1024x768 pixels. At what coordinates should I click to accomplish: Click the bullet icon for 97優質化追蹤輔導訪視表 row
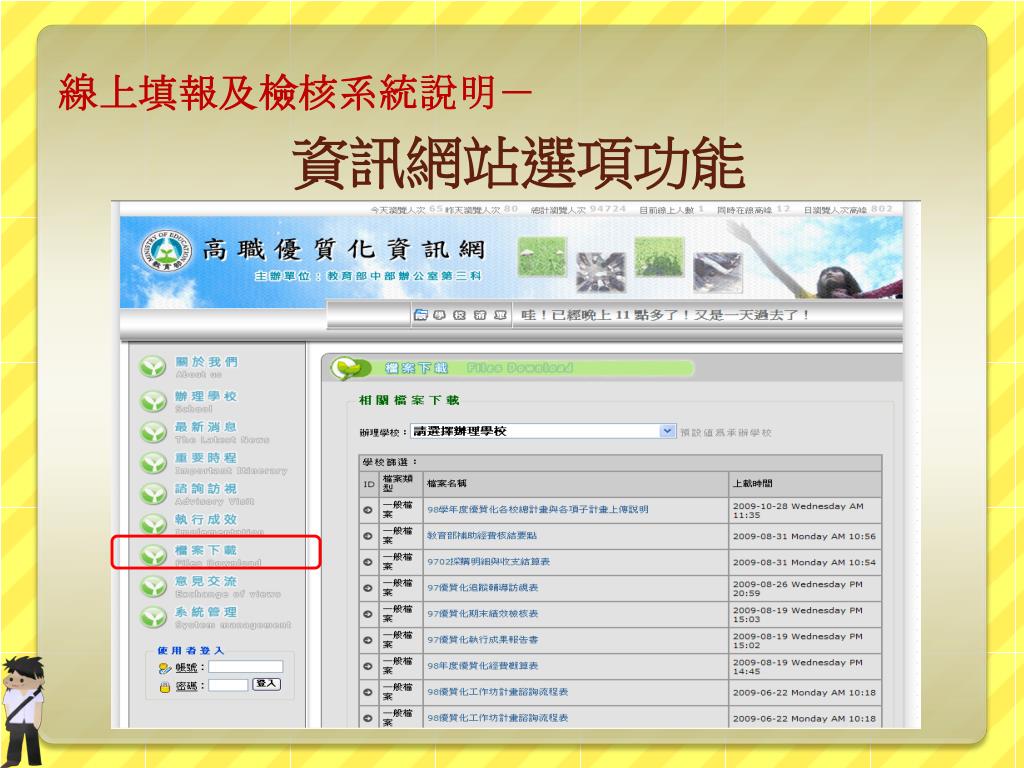click(x=368, y=588)
